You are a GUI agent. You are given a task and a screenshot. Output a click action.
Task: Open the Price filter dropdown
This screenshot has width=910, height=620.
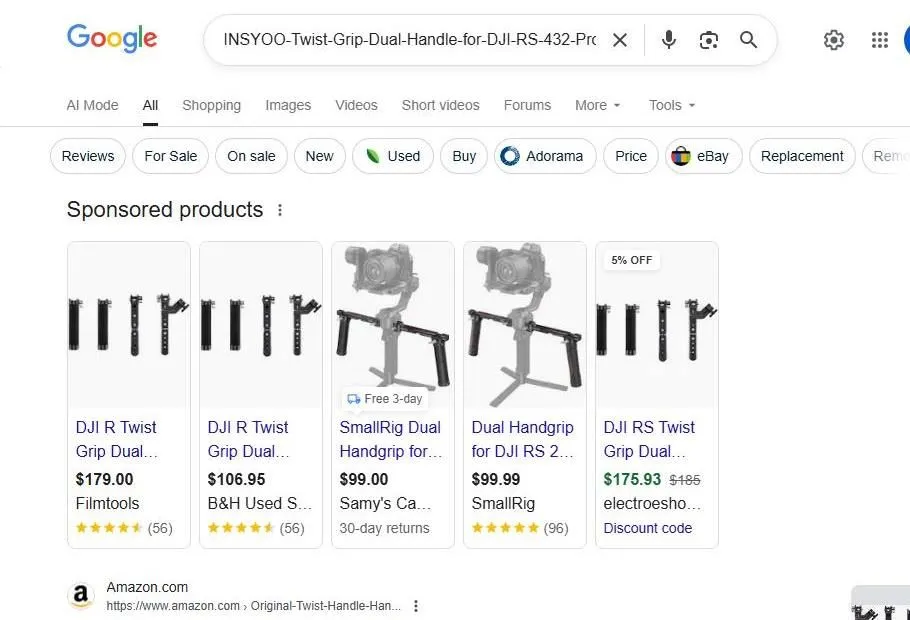(630, 156)
